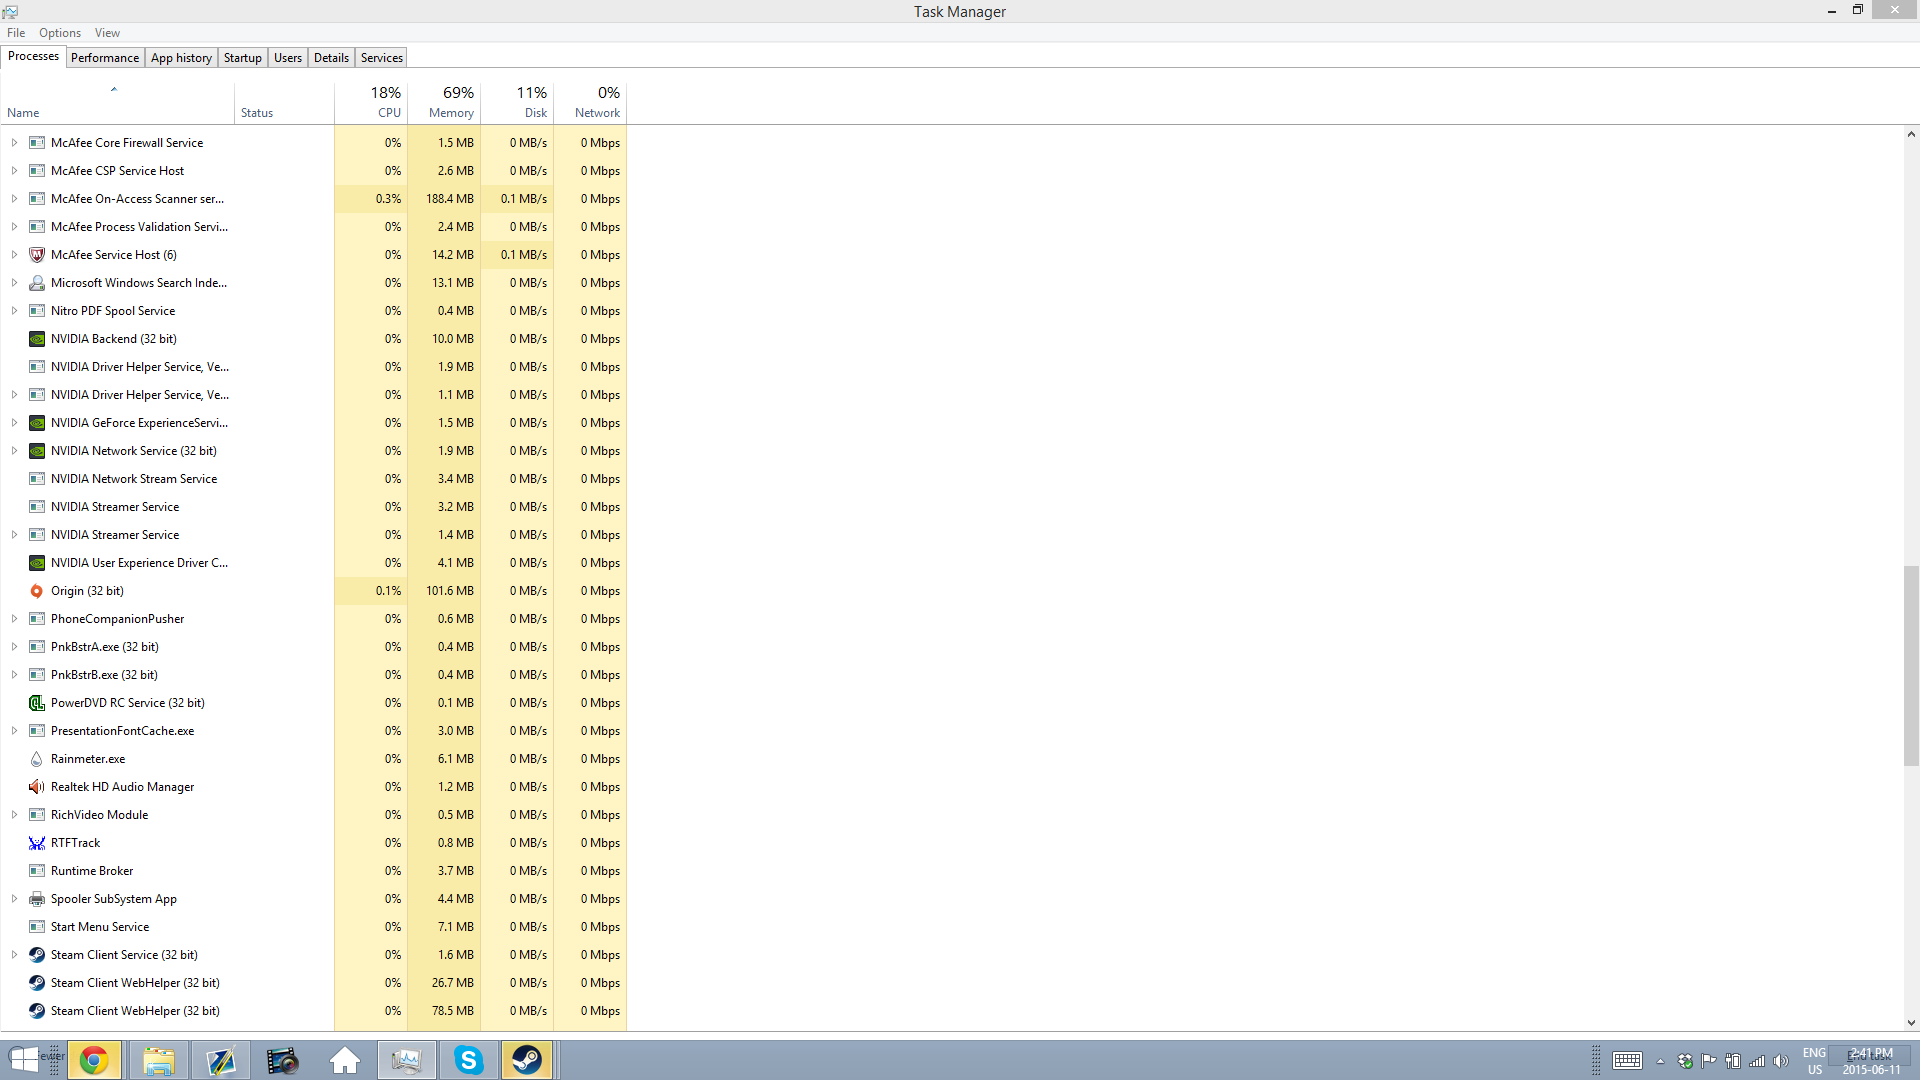Expand the Steam Client Service entry
This screenshot has height=1080, width=1920.
14,955
